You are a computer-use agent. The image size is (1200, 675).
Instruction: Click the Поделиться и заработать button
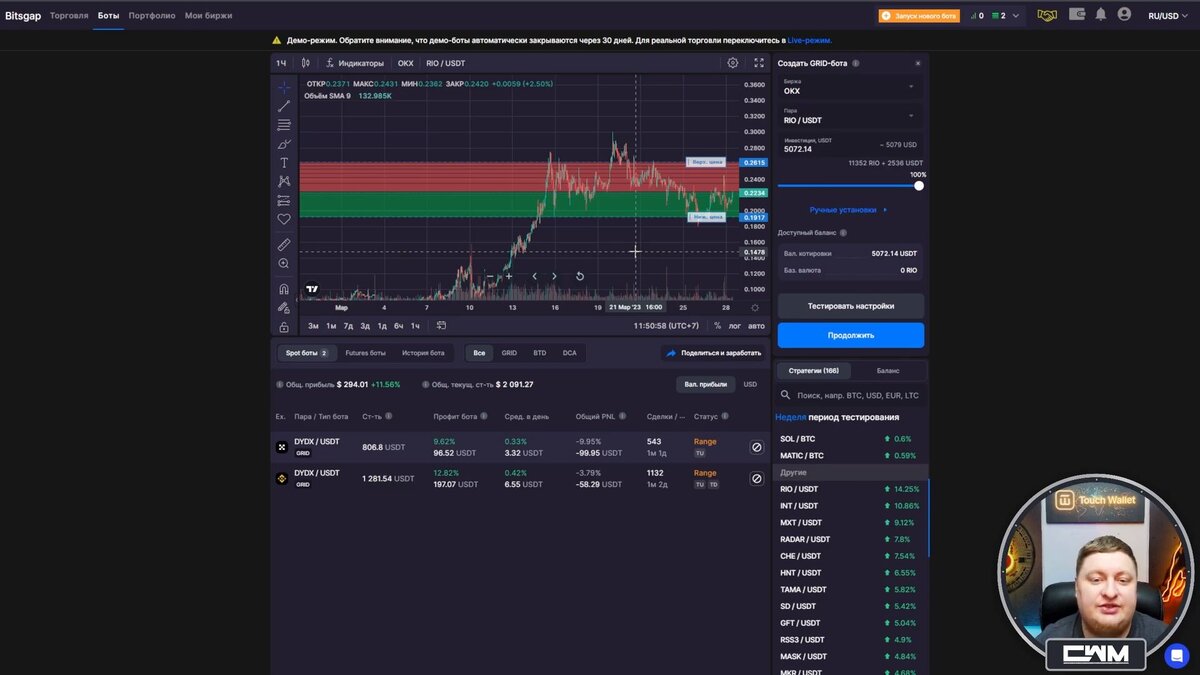click(x=713, y=353)
